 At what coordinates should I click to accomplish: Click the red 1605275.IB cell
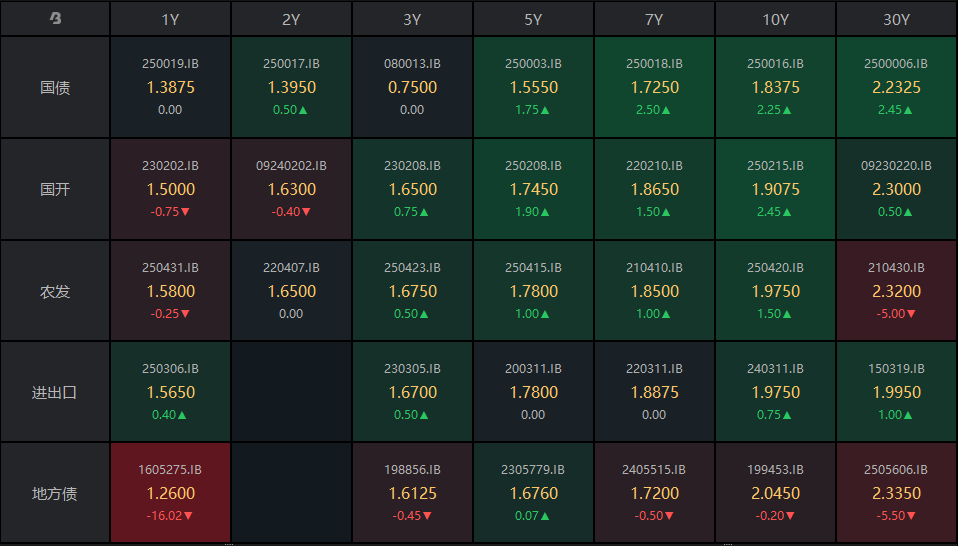click(171, 493)
